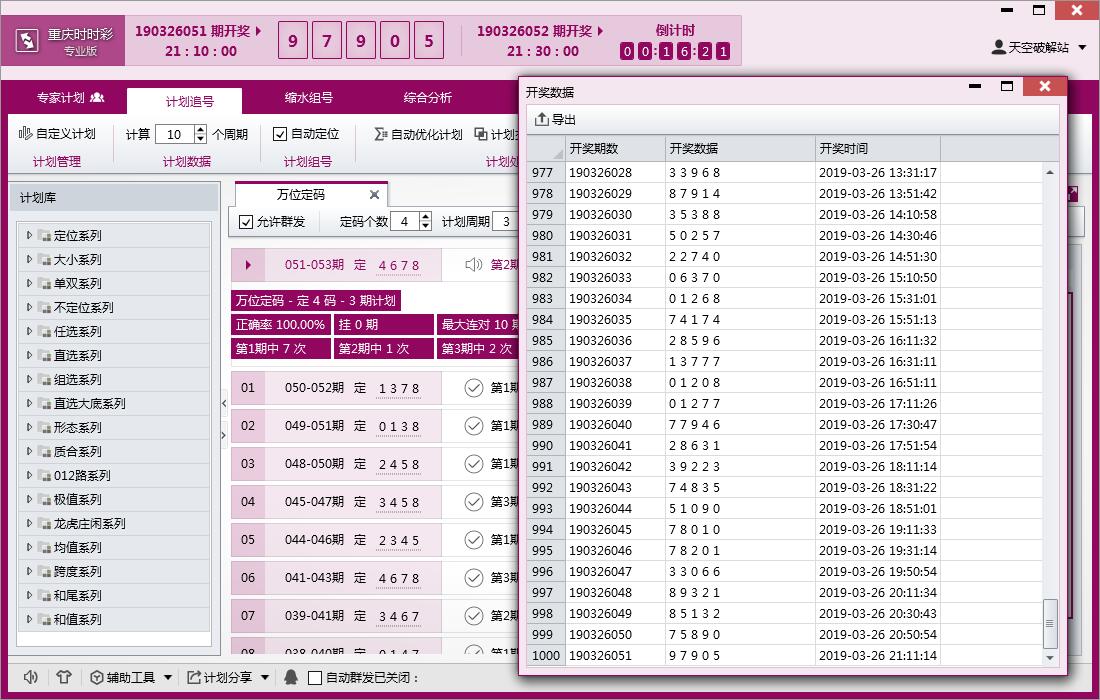
Task: Click the 计划周期 value field
Action: pos(507,222)
